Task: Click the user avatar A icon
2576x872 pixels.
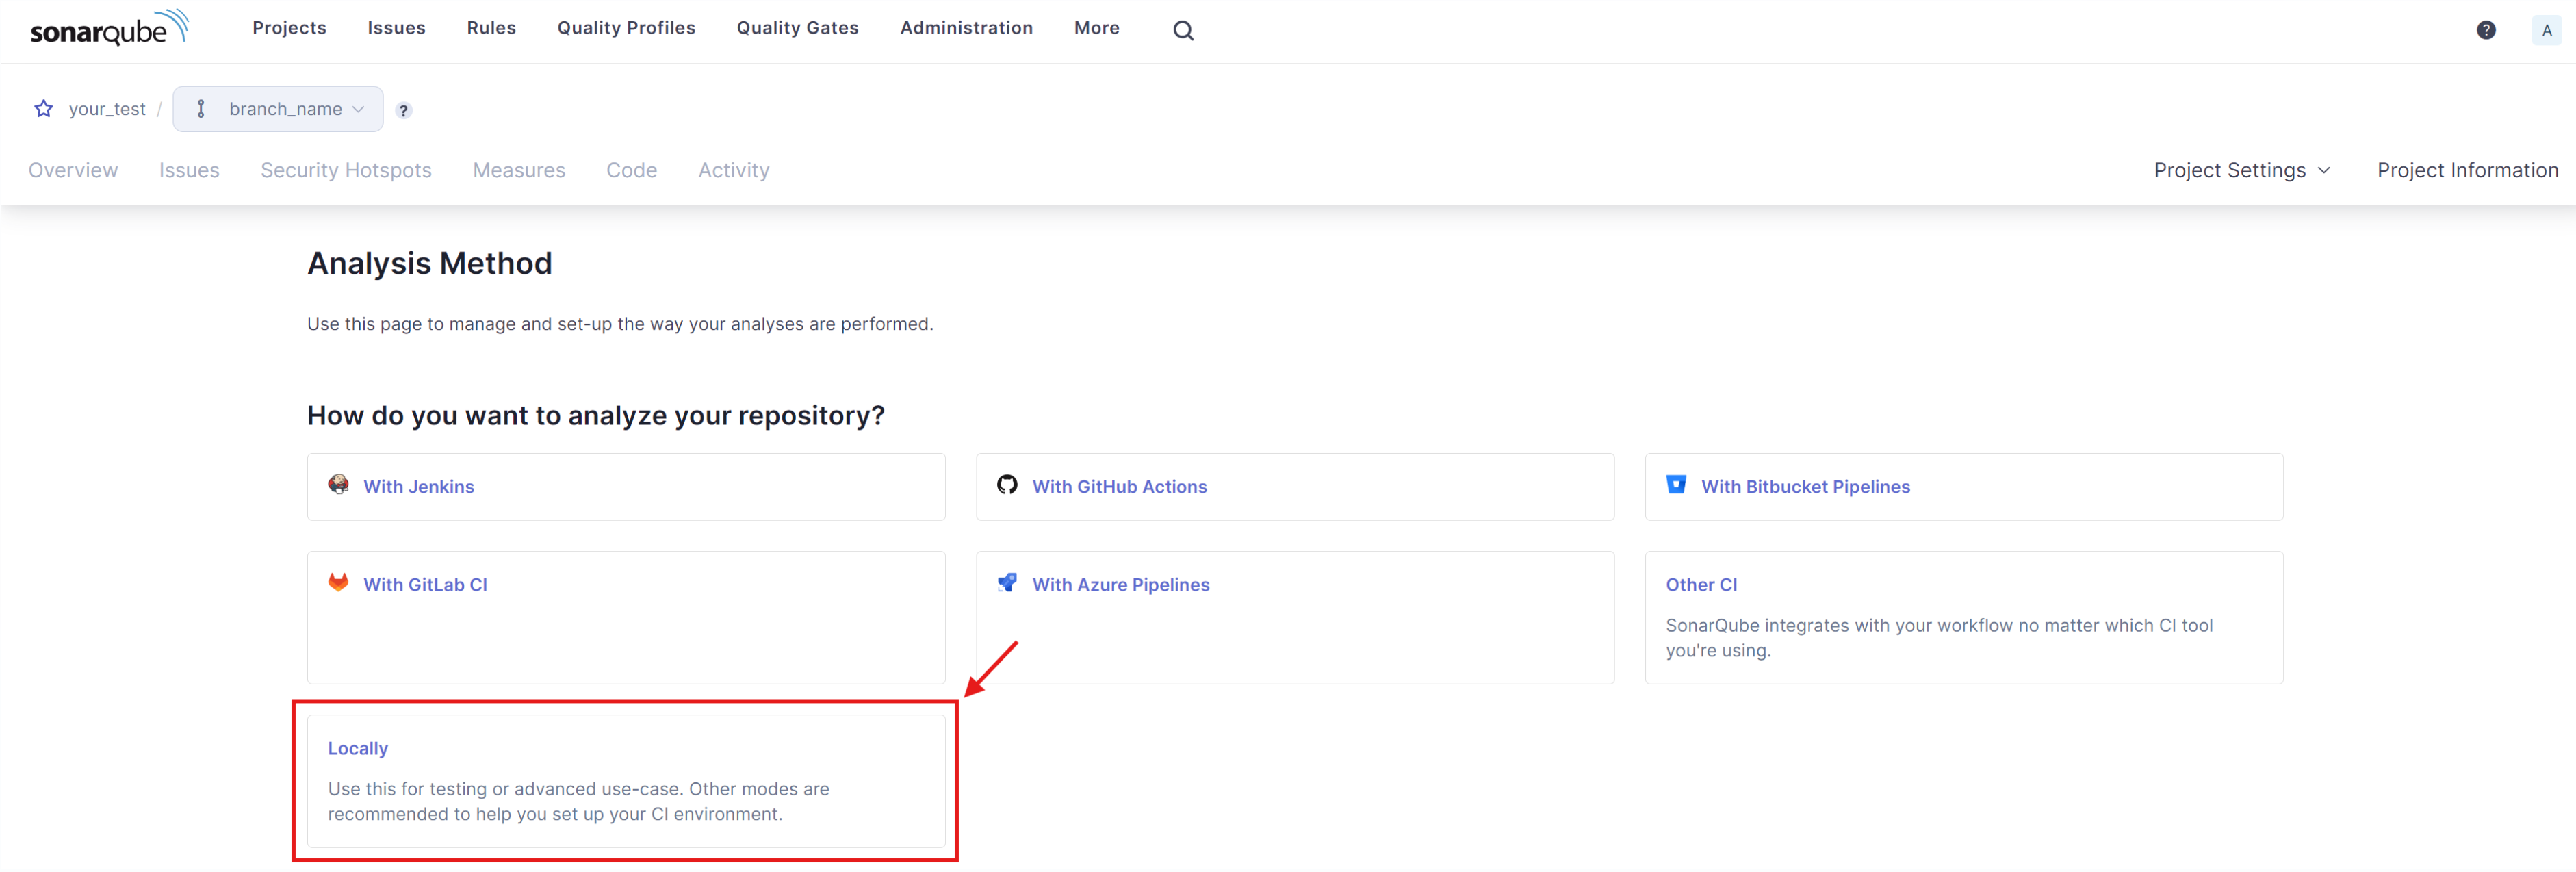Action: pyautogui.click(x=2546, y=30)
